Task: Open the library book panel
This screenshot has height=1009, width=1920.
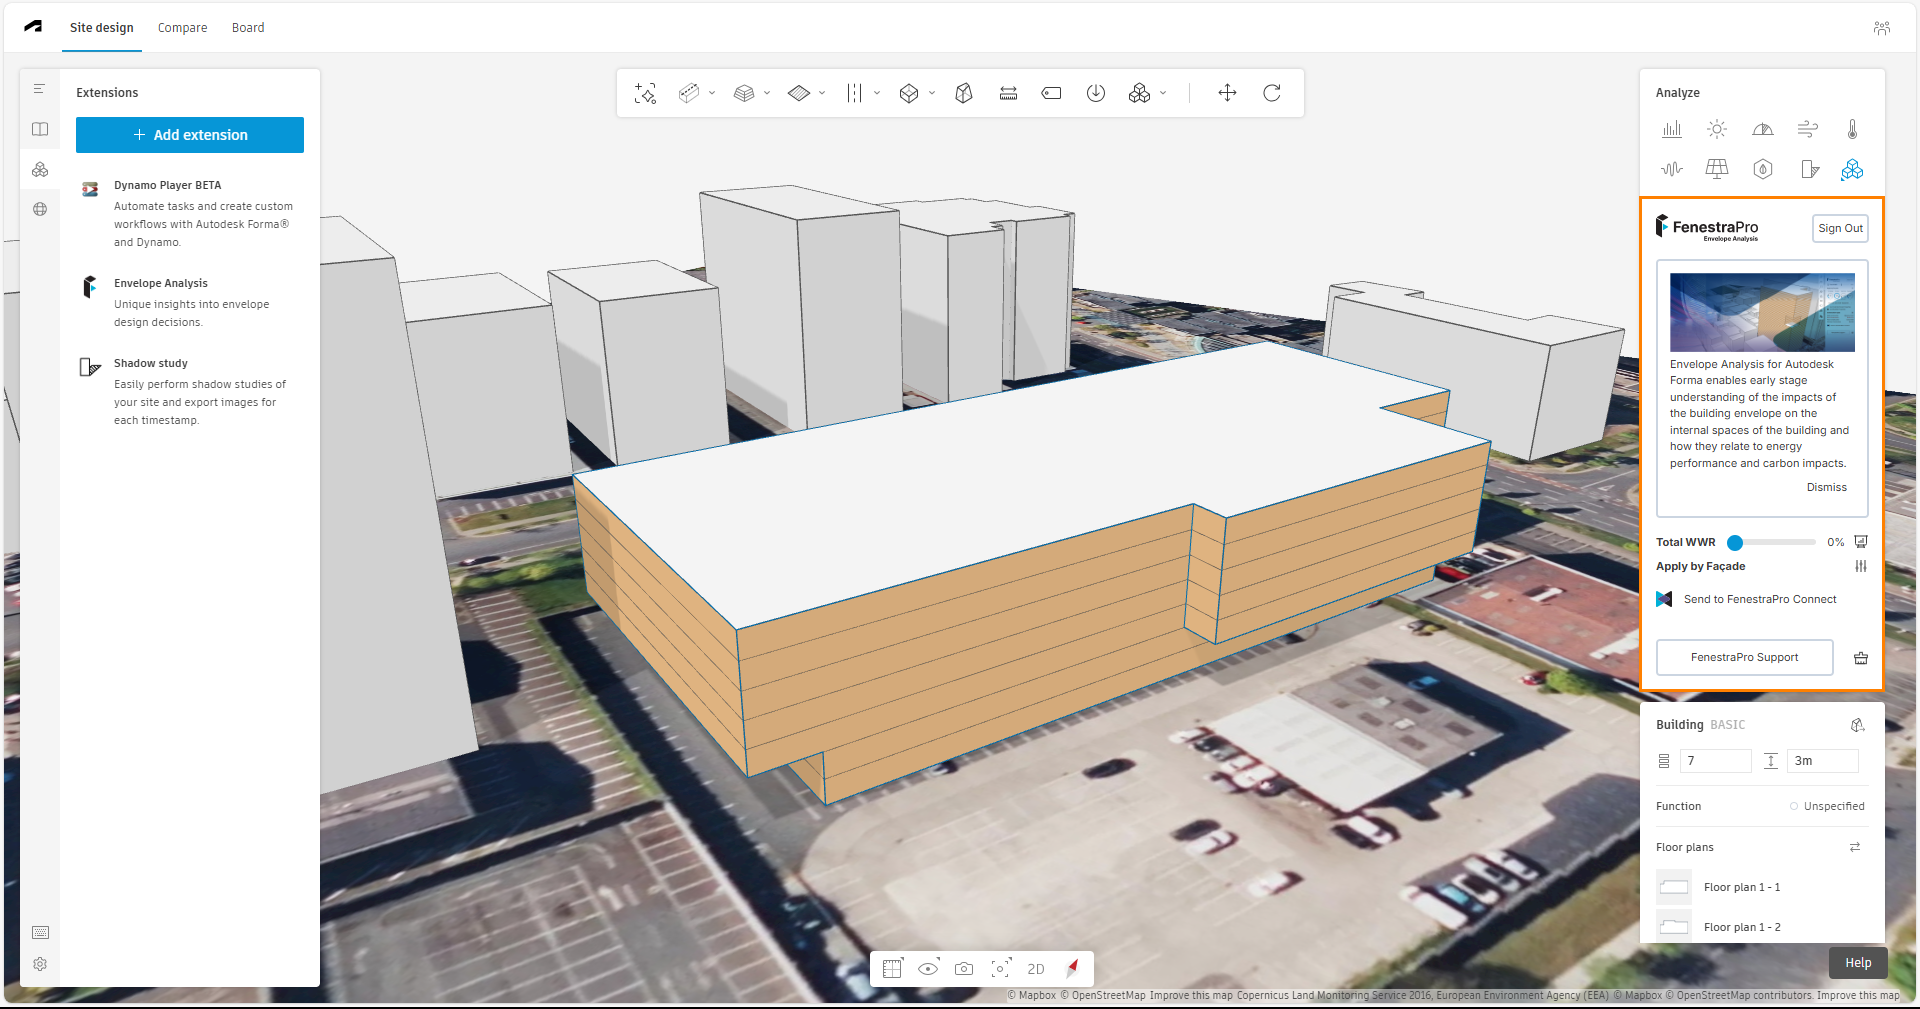Action: point(40,129)
